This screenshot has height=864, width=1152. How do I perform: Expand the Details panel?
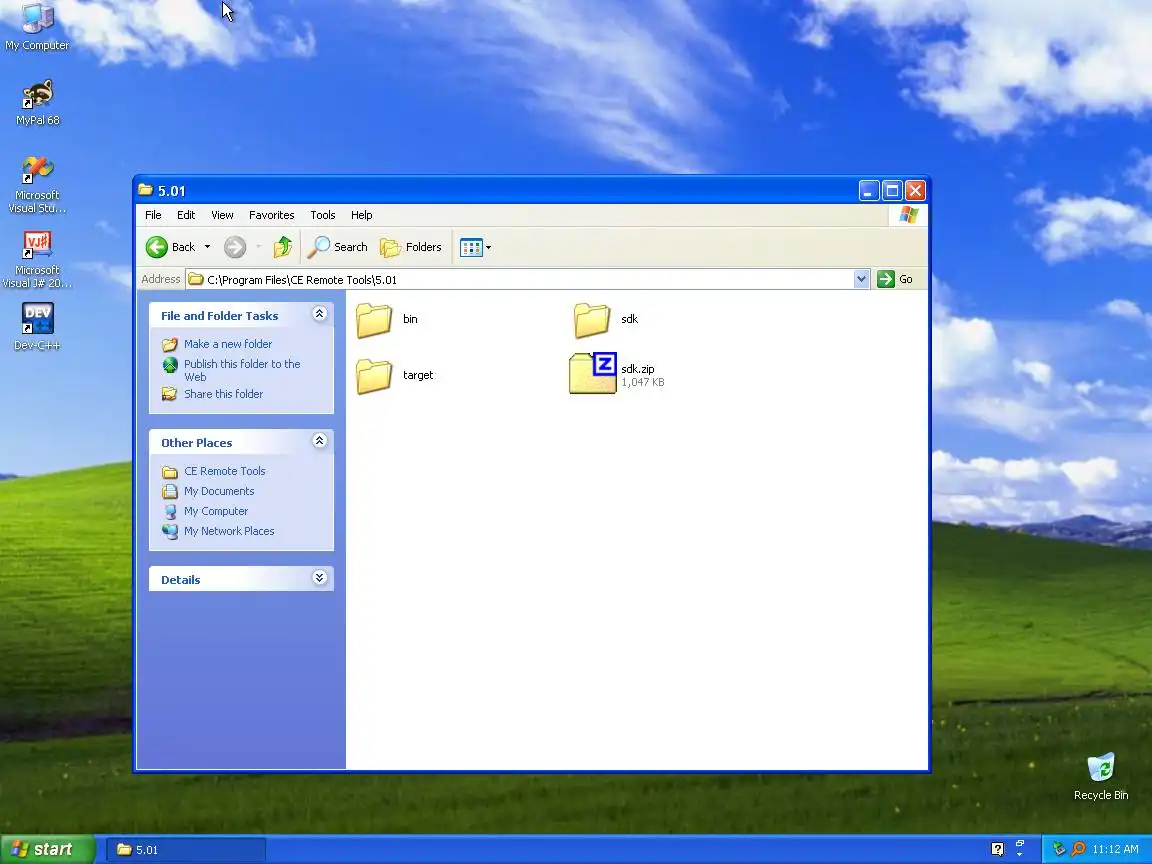[x=320, y=577]
